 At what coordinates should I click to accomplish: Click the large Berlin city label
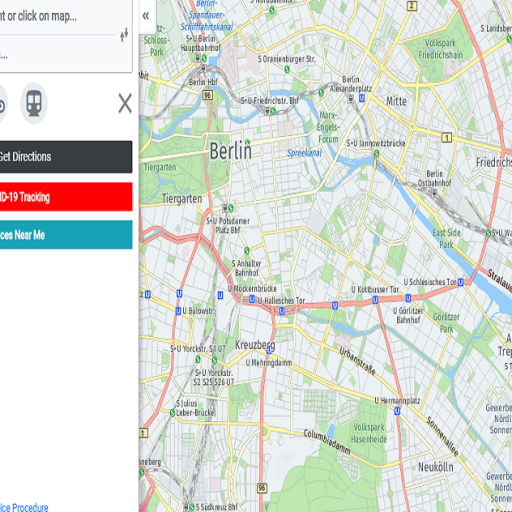[x=230, y=151]
